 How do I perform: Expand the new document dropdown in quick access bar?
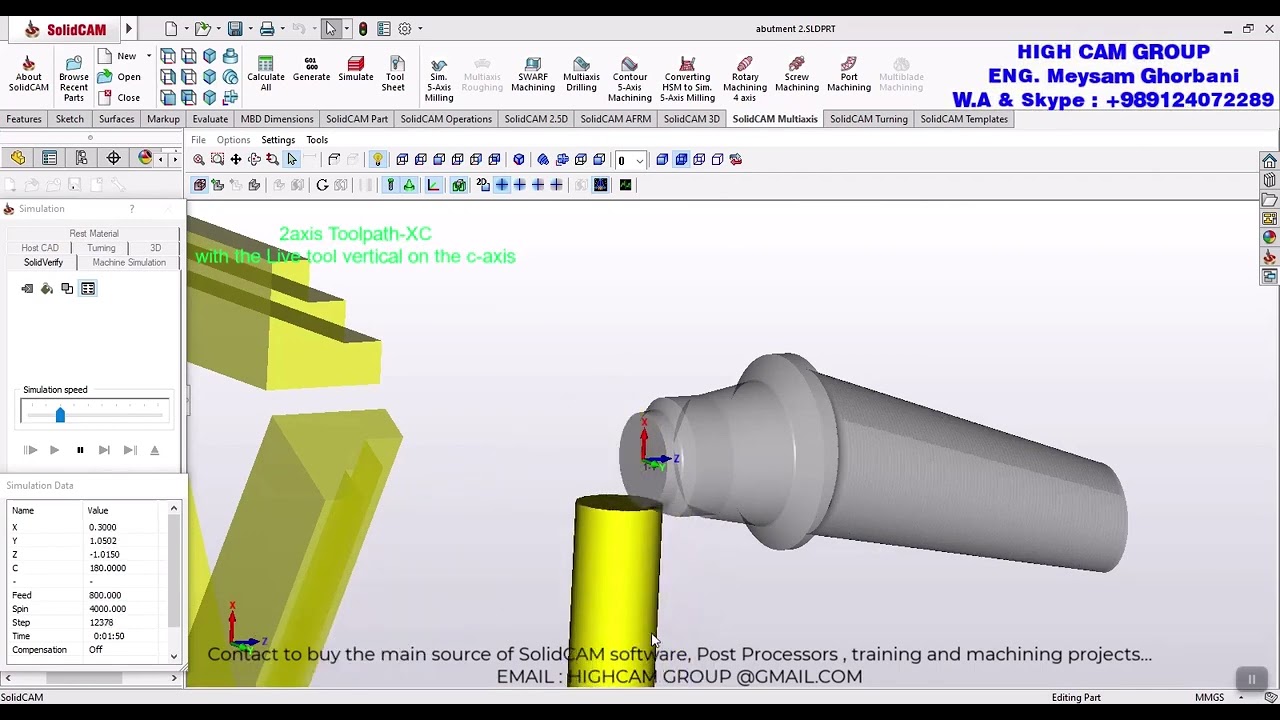(186, 29)
